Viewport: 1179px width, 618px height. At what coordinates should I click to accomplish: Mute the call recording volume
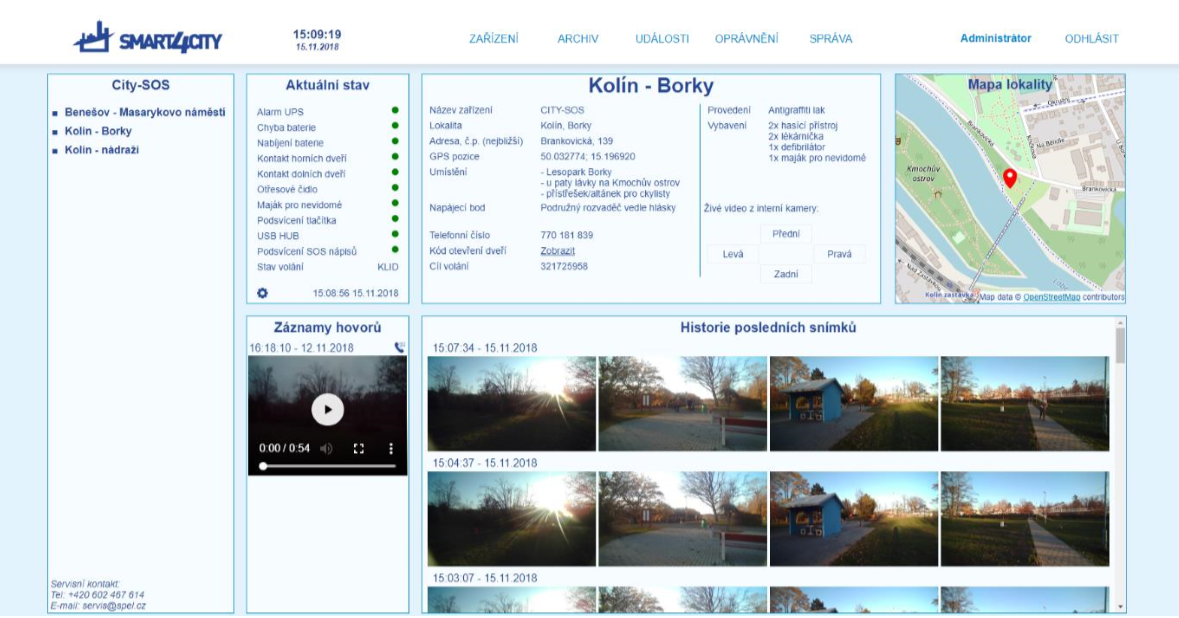326,449
